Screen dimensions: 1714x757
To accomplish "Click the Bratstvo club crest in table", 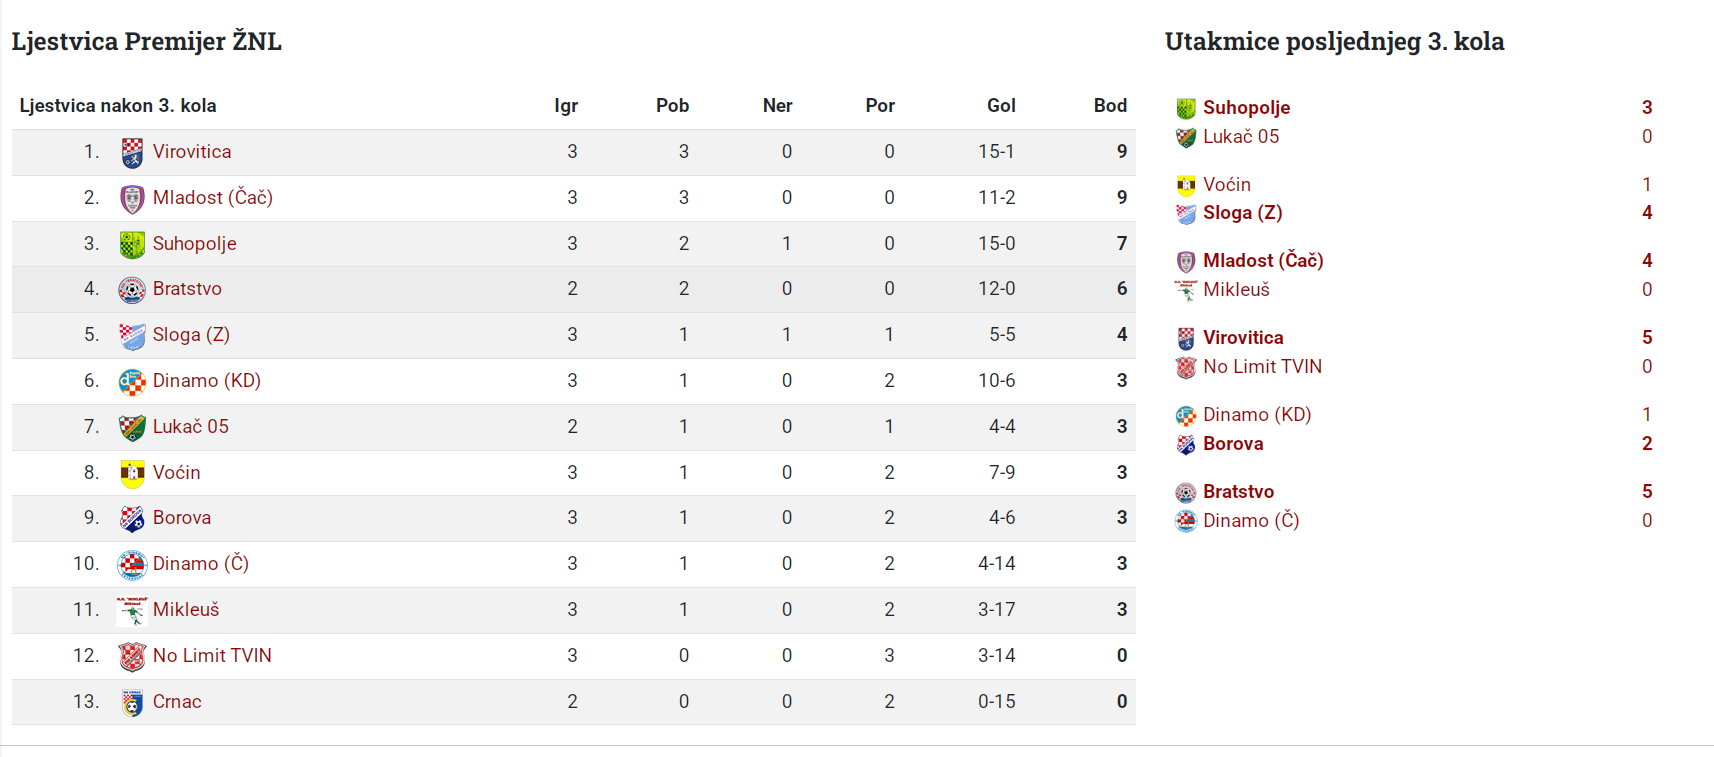I will 132,290.
